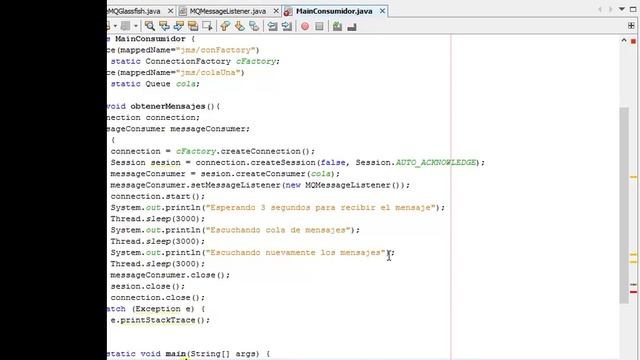Switch to the MQGlassfish.java tab

[x=134, y=11]
